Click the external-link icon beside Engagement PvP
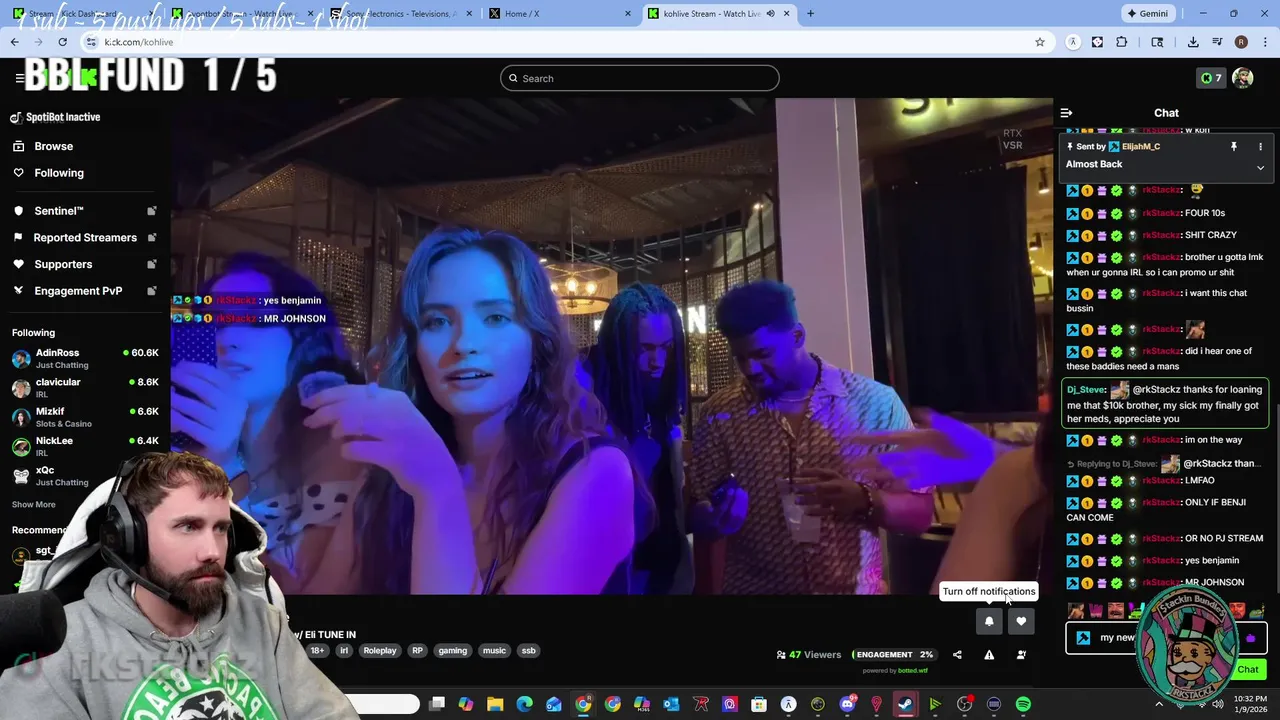Image resolution: width=1280 pixels, height=720 pixels. pyautogui.click(x=152, y=291)
